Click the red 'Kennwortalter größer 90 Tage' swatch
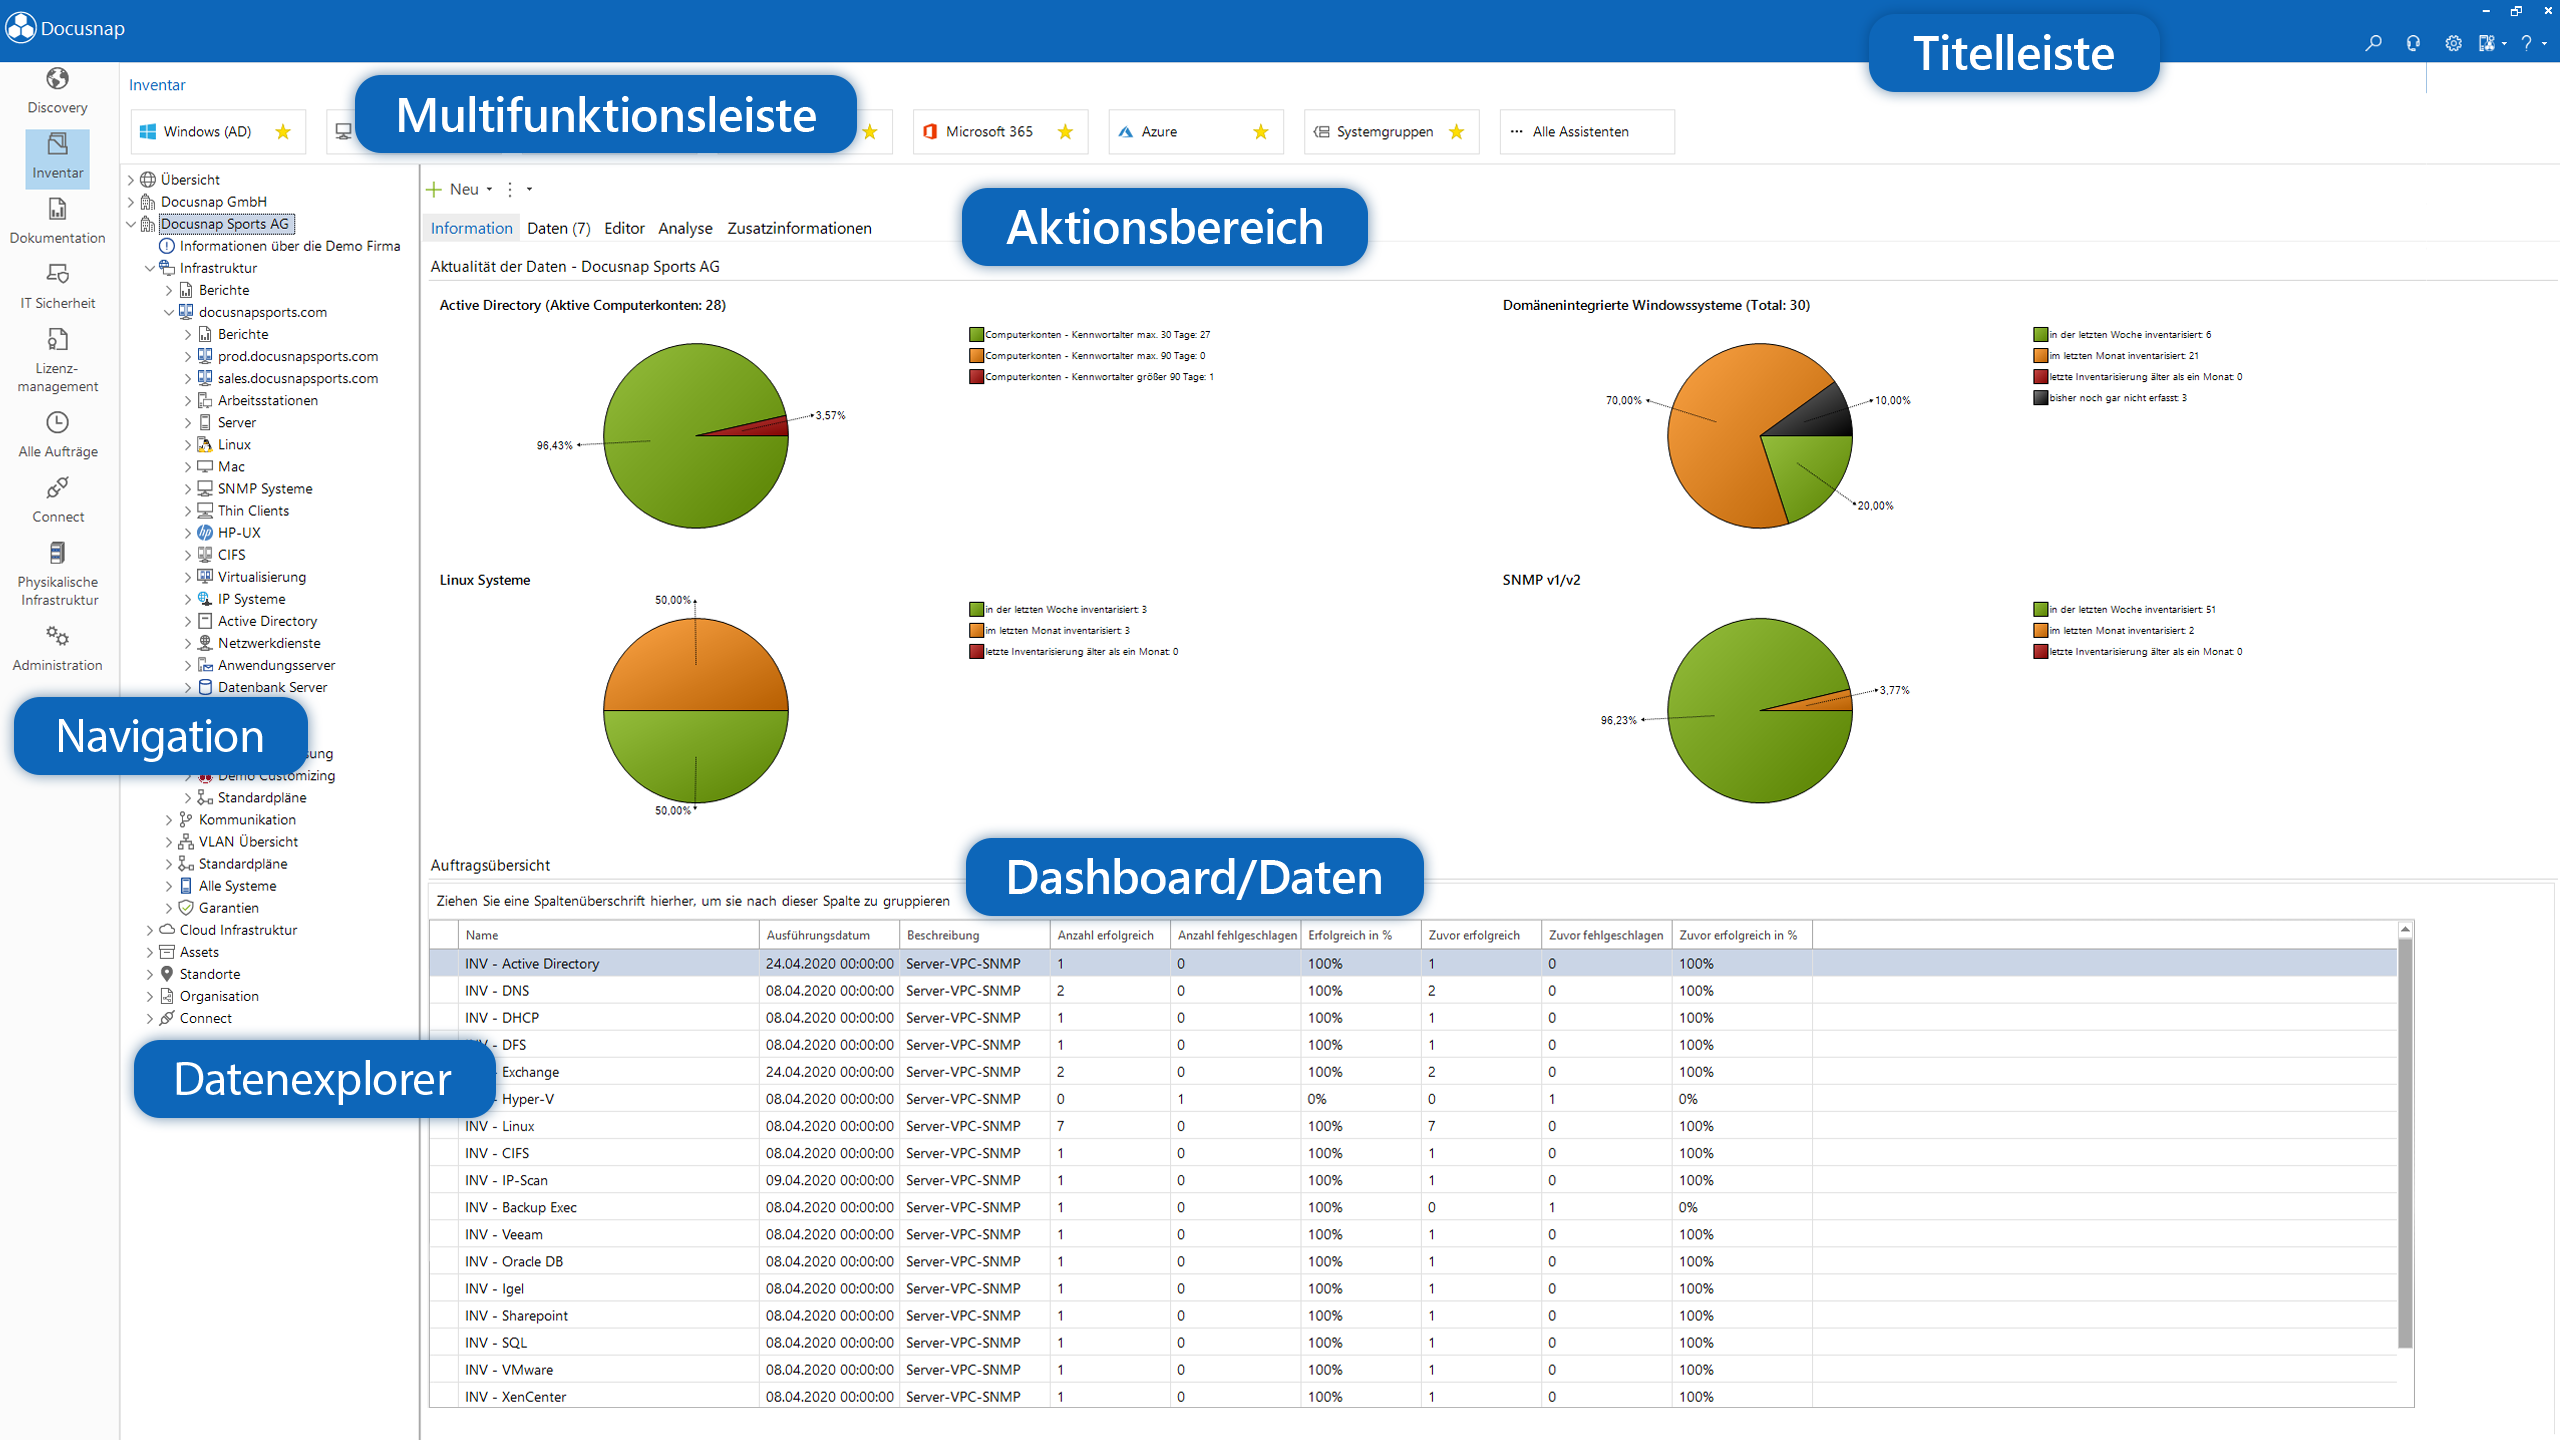Screen dimensions: 2560x1440 (x=976, y=377)
